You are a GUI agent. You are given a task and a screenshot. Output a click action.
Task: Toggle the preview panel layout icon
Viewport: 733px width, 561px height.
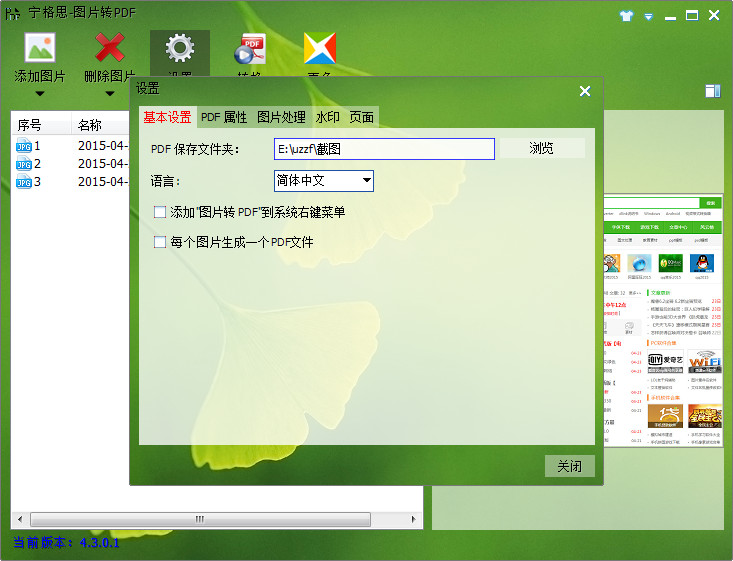tap(712, 91)
